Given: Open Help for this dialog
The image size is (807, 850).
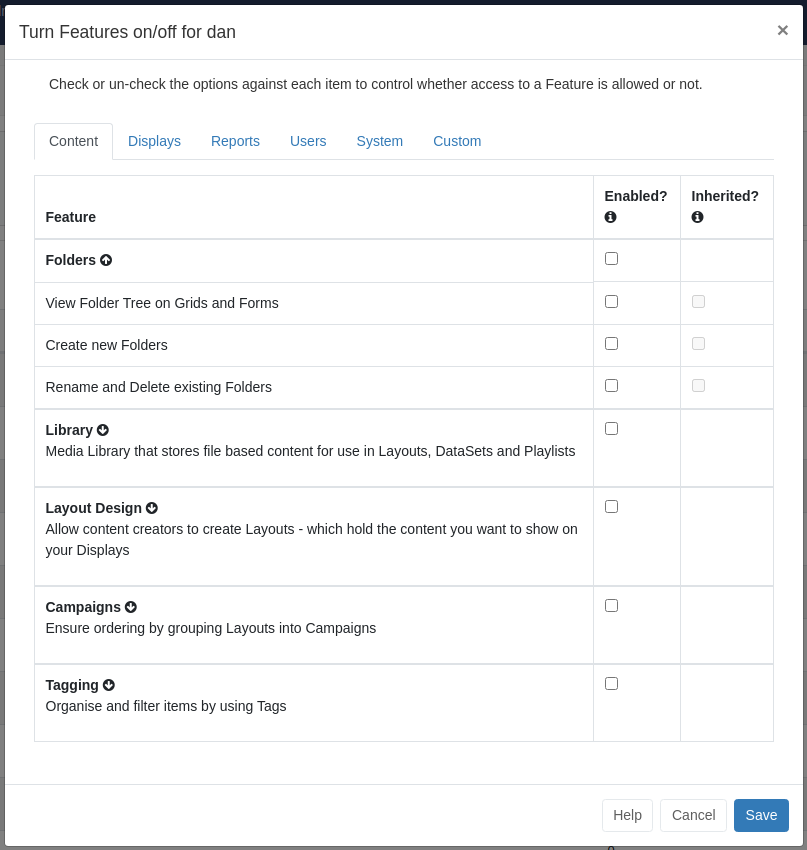Looking at the screenshot, I should click(x=627, y=815).
